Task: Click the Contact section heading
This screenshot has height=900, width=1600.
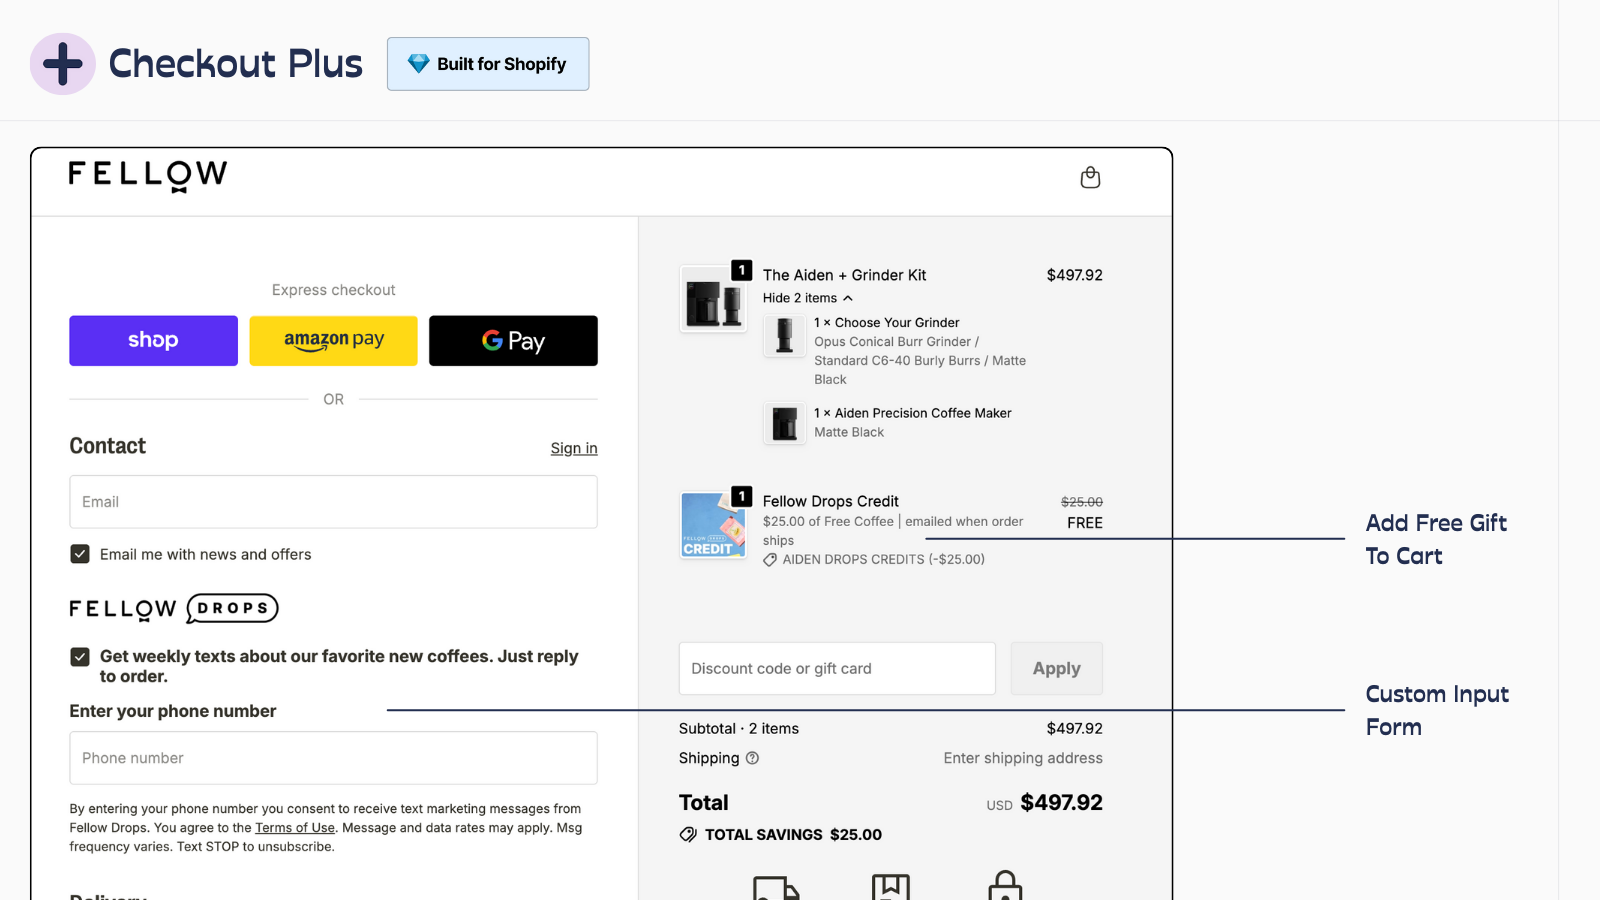Action: [107, 446]
